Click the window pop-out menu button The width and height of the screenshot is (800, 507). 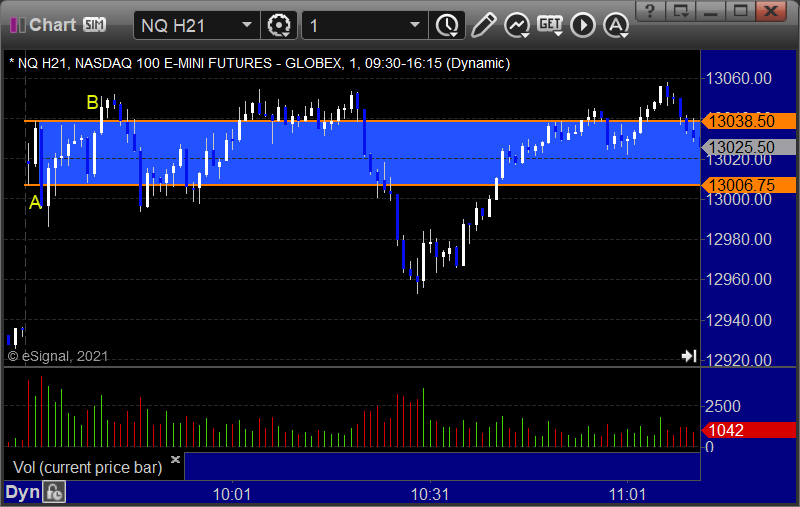pyautogui.click(x=681, y=10)
